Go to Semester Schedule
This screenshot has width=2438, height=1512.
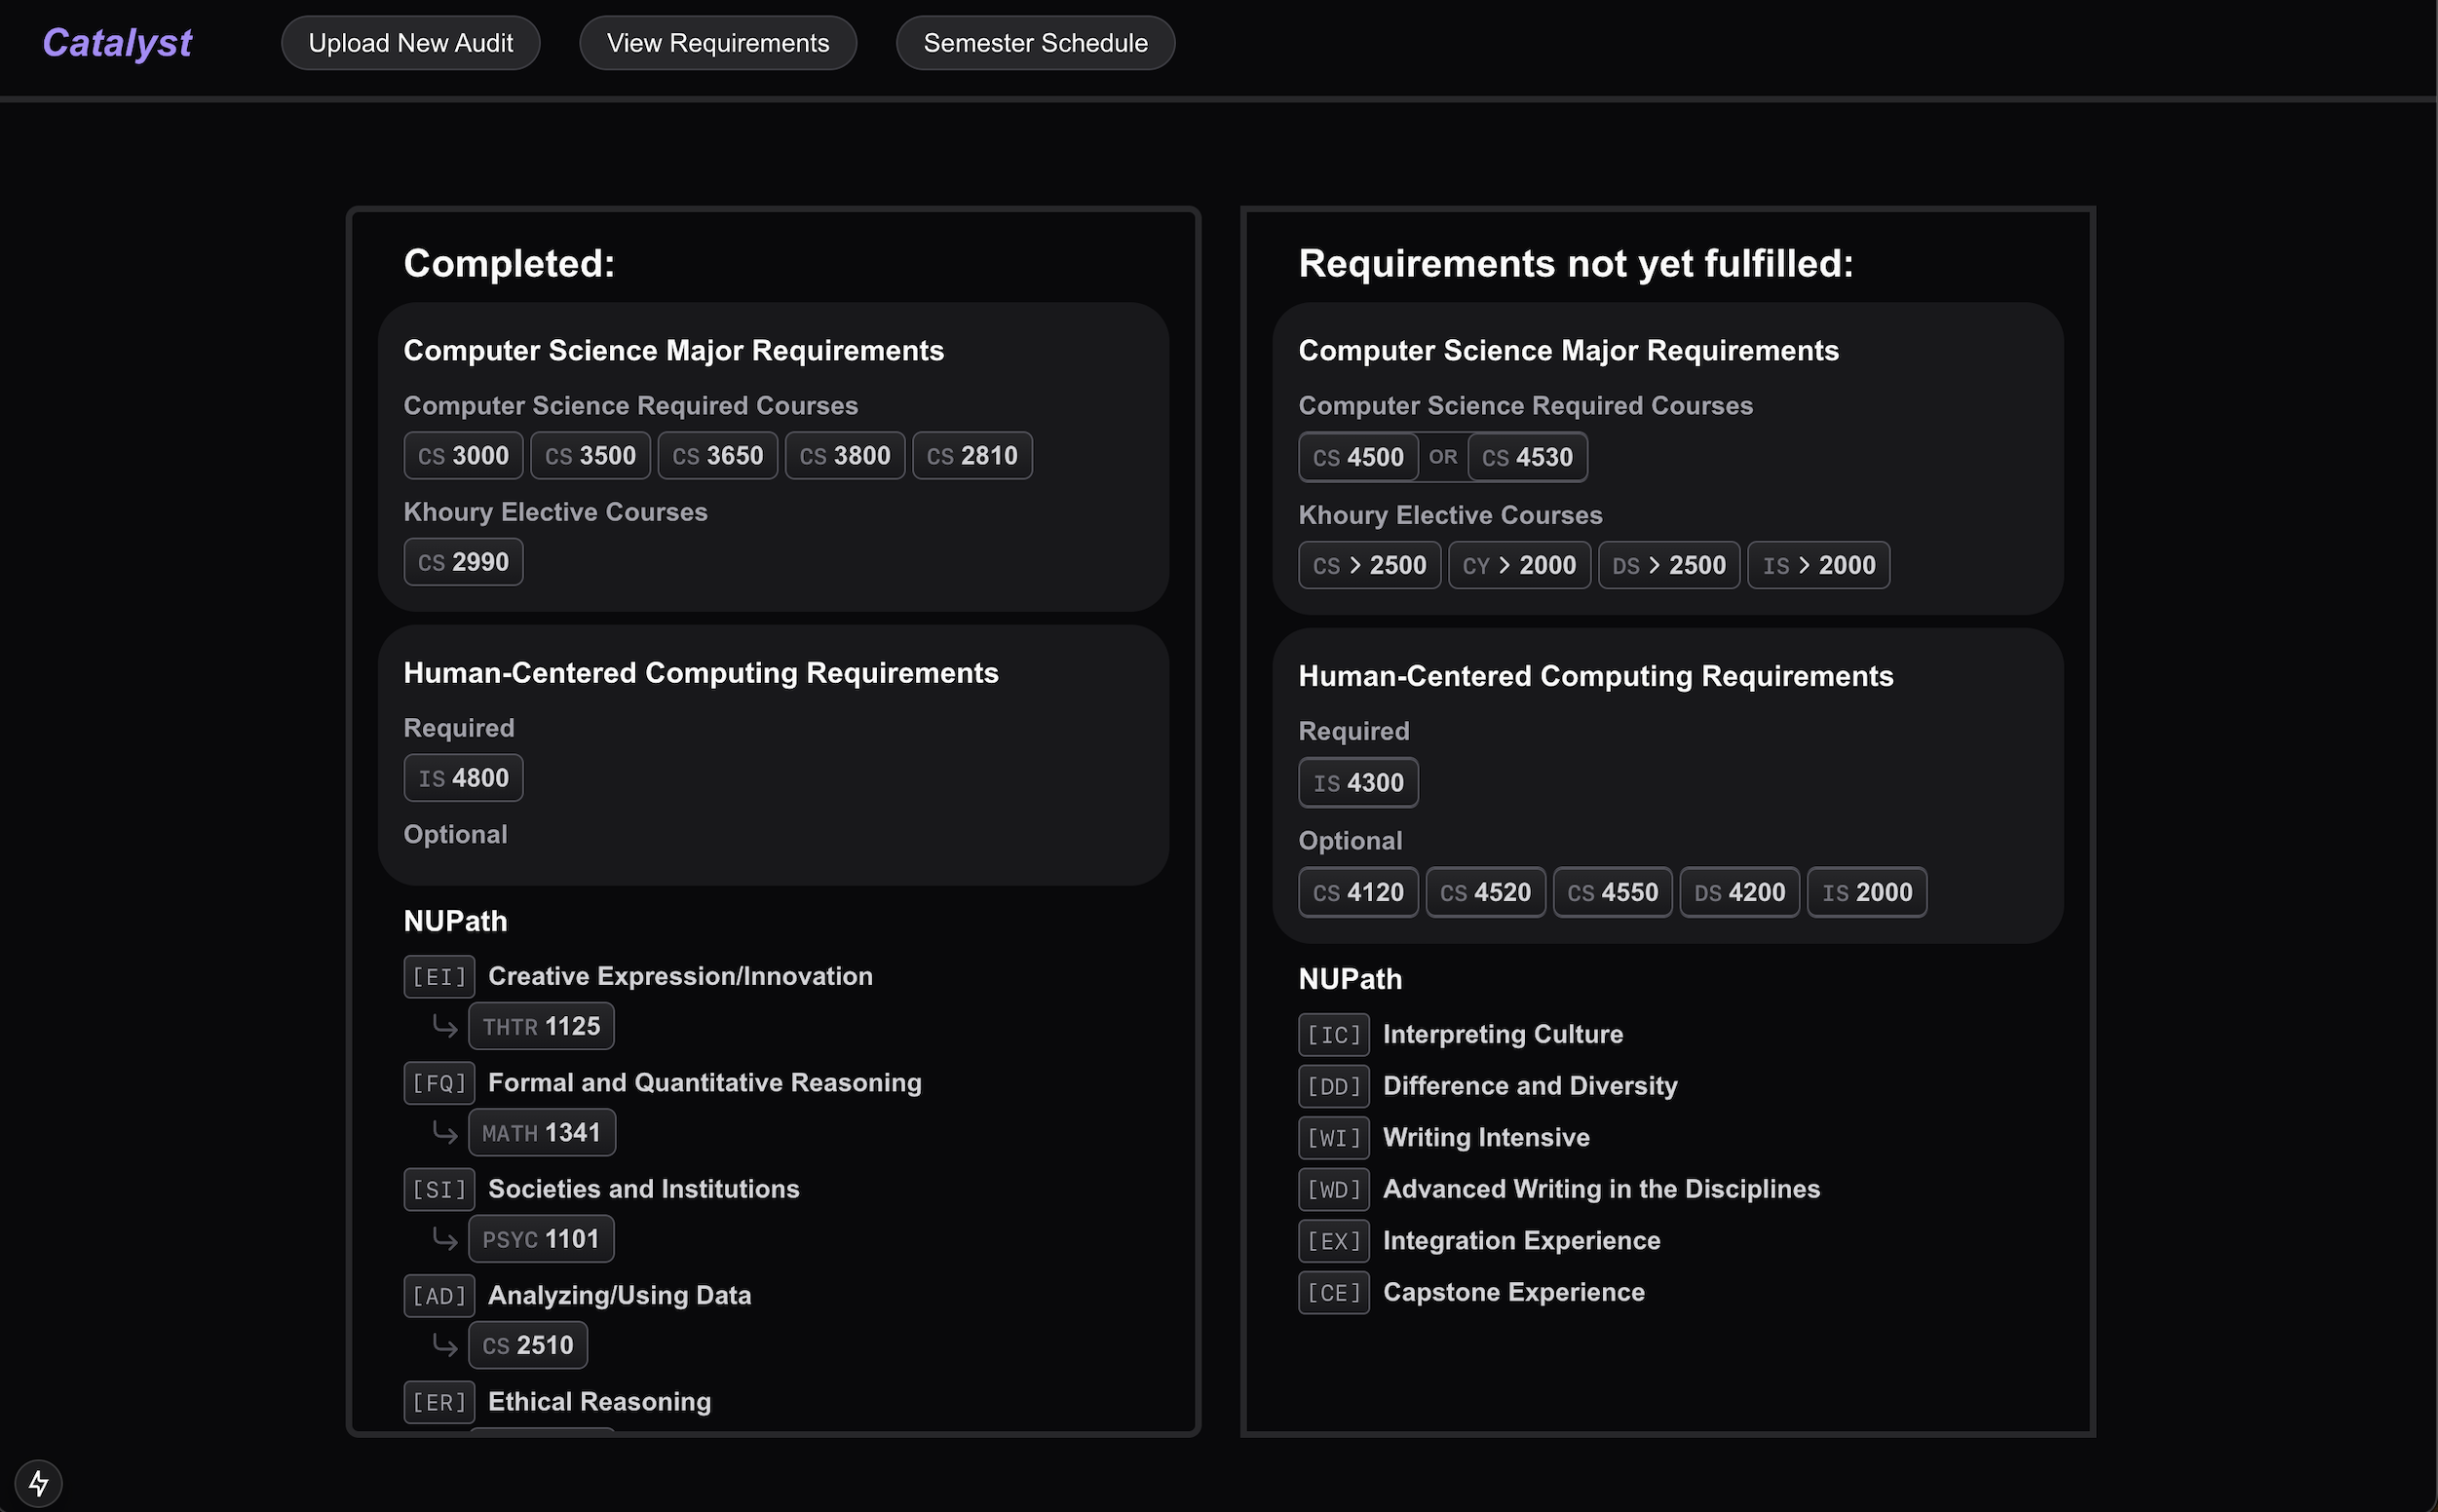[x=1034, y=43]
